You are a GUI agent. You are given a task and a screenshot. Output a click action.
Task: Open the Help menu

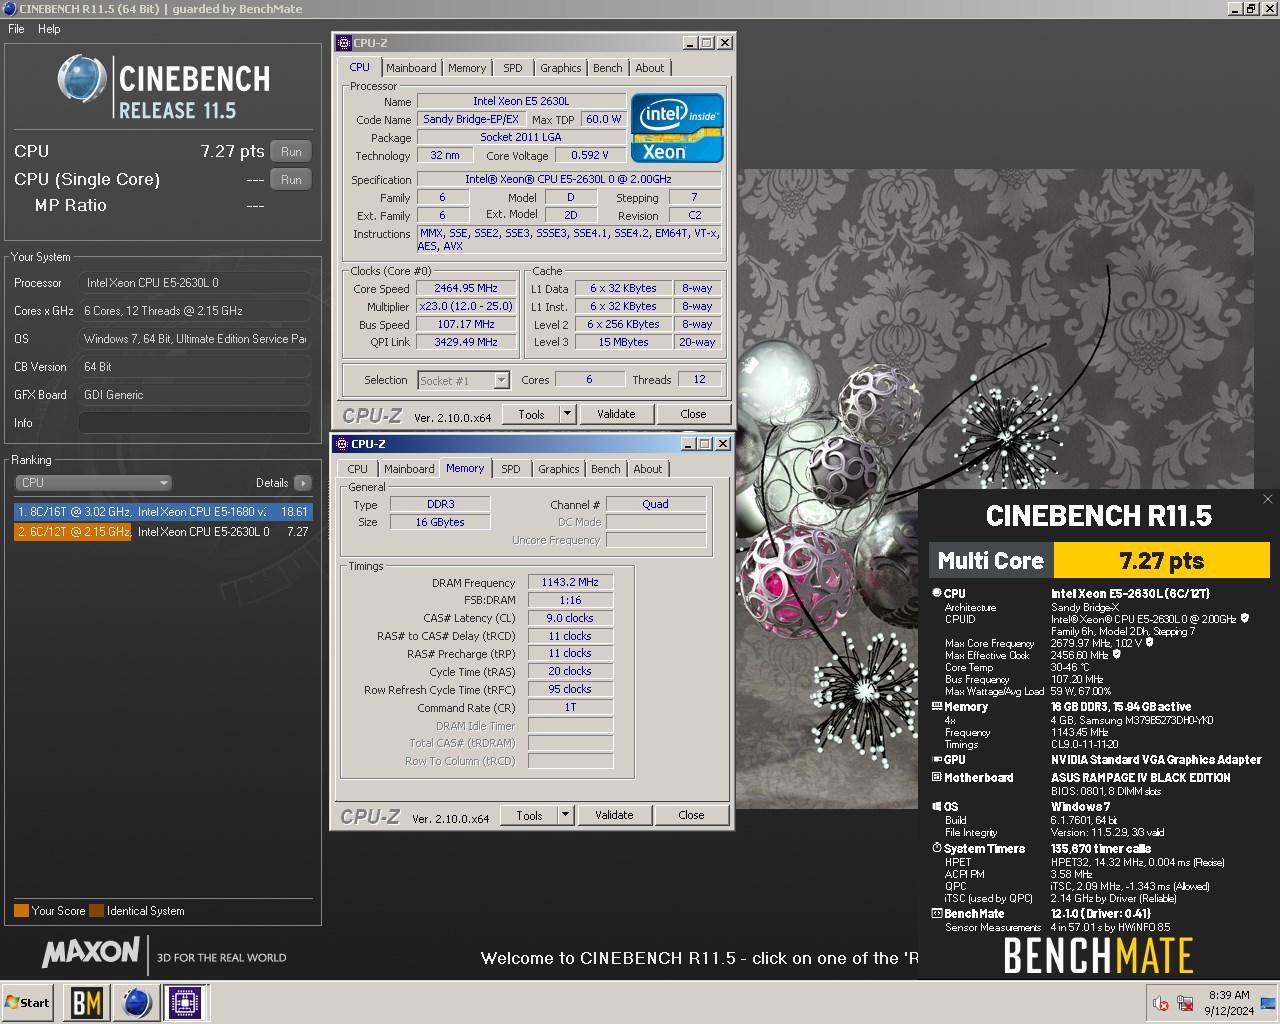coord(49,29)
